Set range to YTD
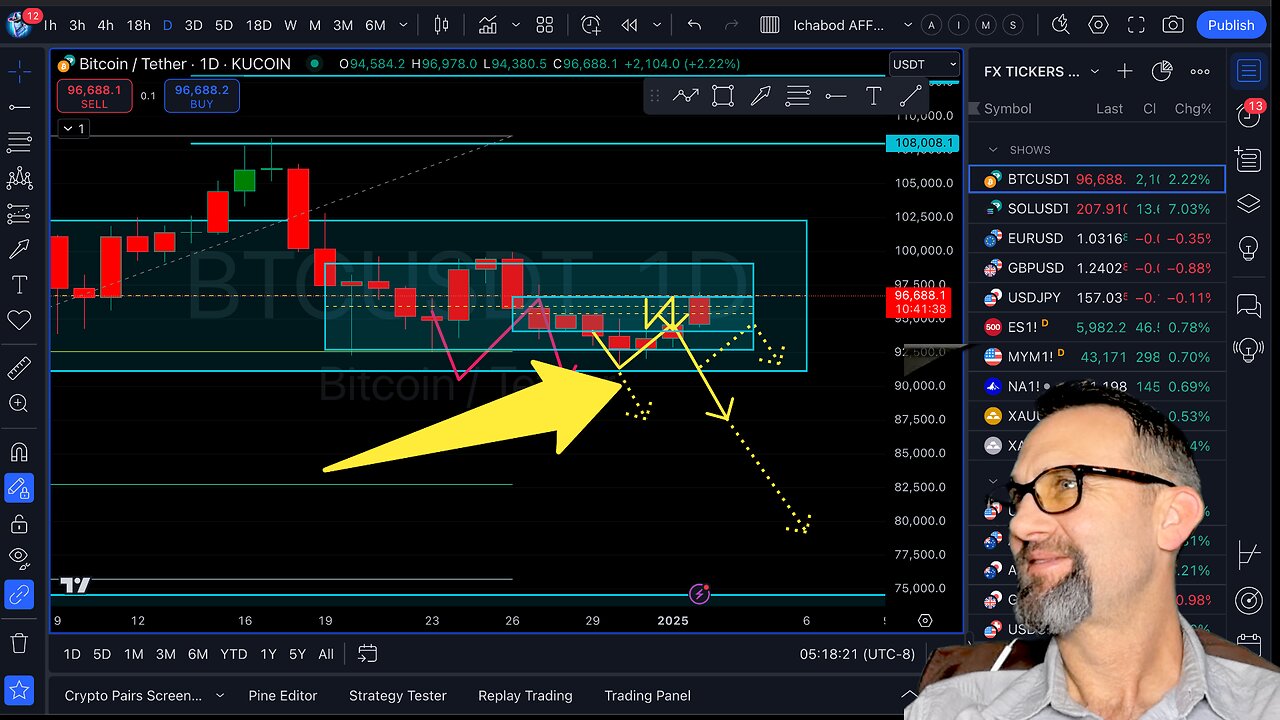Screen dimensions: 1280x720 click(x=233, y=654)
